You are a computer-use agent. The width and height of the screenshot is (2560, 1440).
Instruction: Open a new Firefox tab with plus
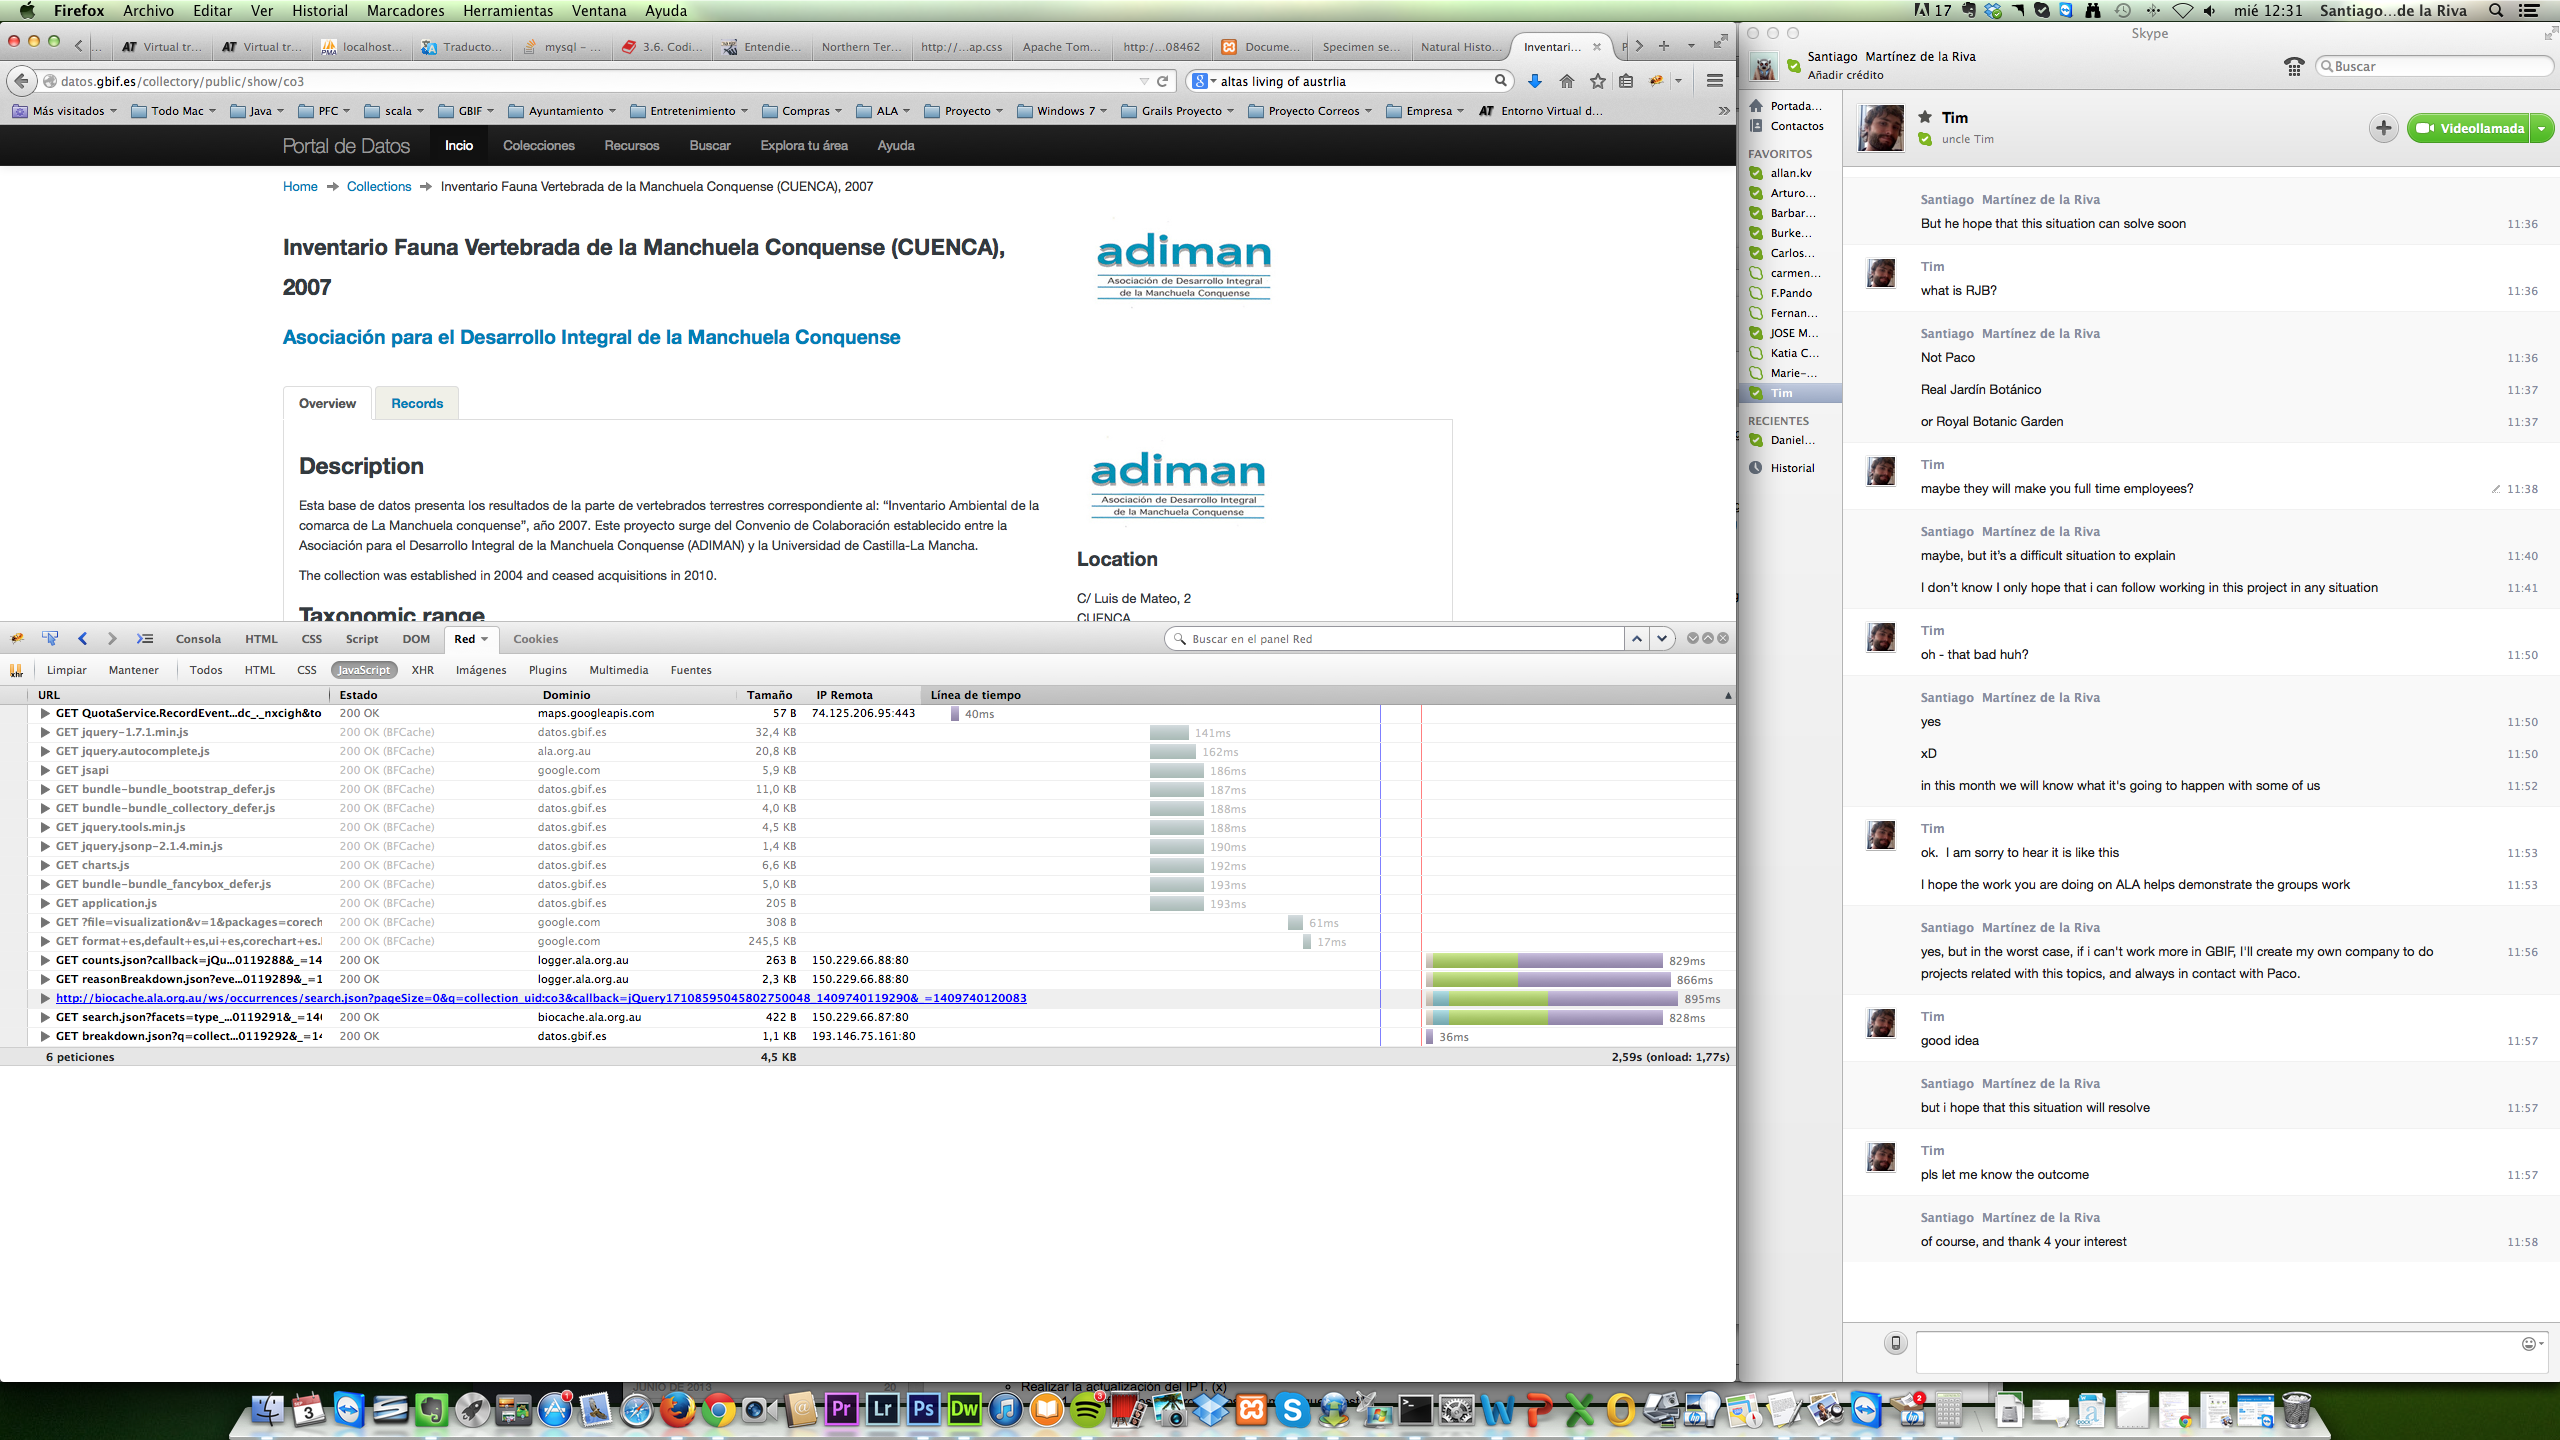coord(1664,46)
